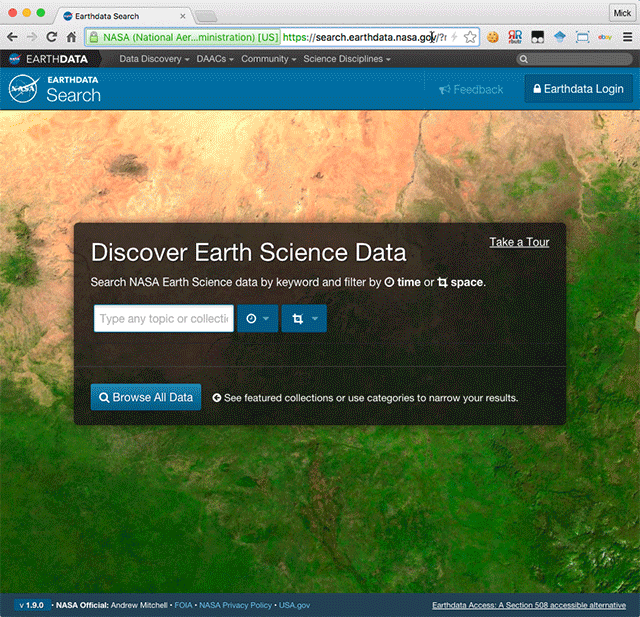Open the USA.gov footer link
This screenshot has width=640, height=617.
pos(294,605)
